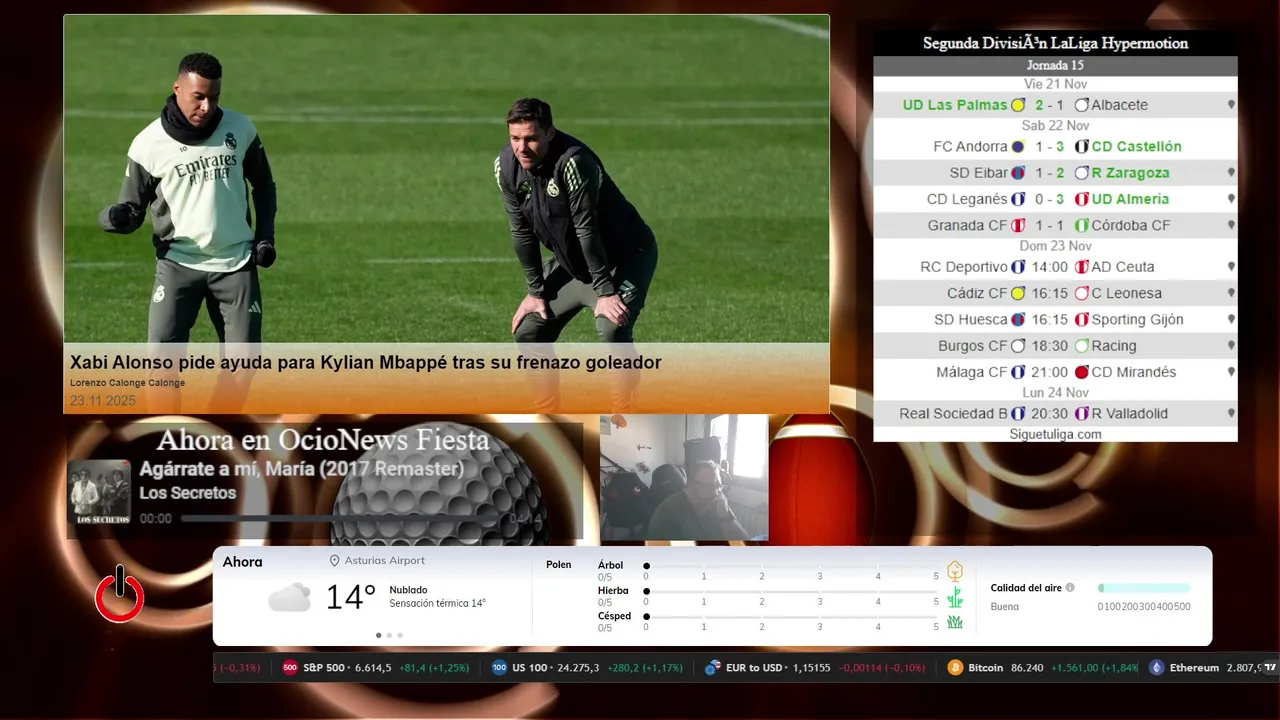Click the Ethereum logo in the ticker
Screen dimensions: 1280x720
click(x=1157, y=668)
